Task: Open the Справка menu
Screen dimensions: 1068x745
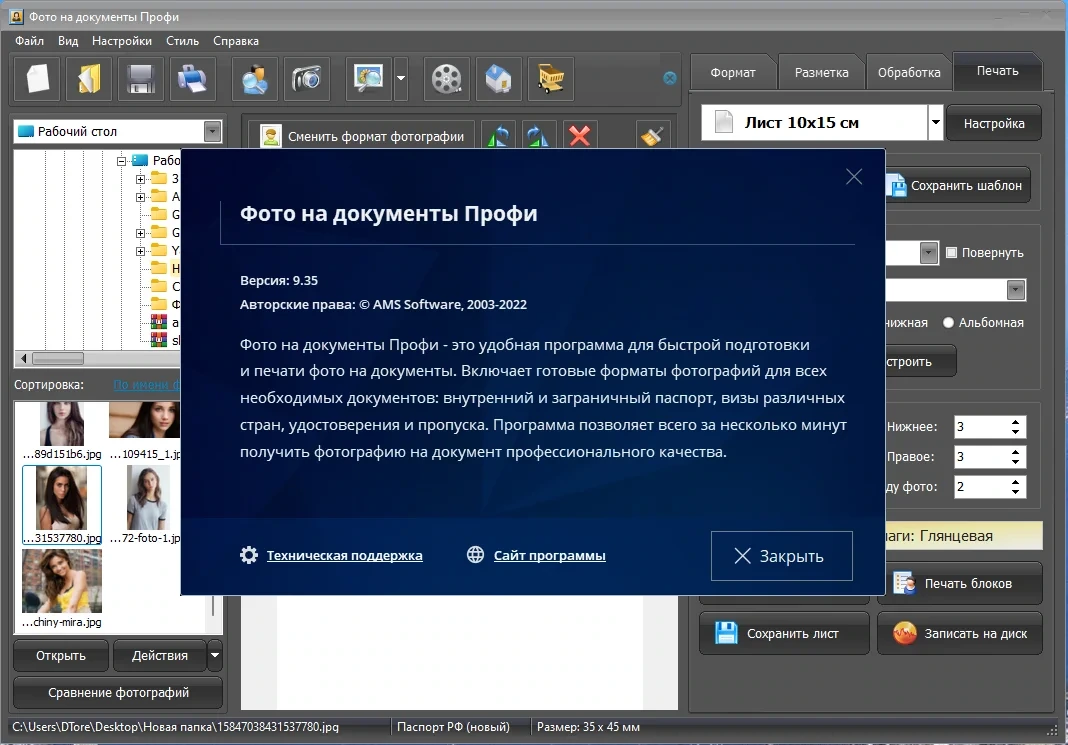Action: [x=236, y=41]
